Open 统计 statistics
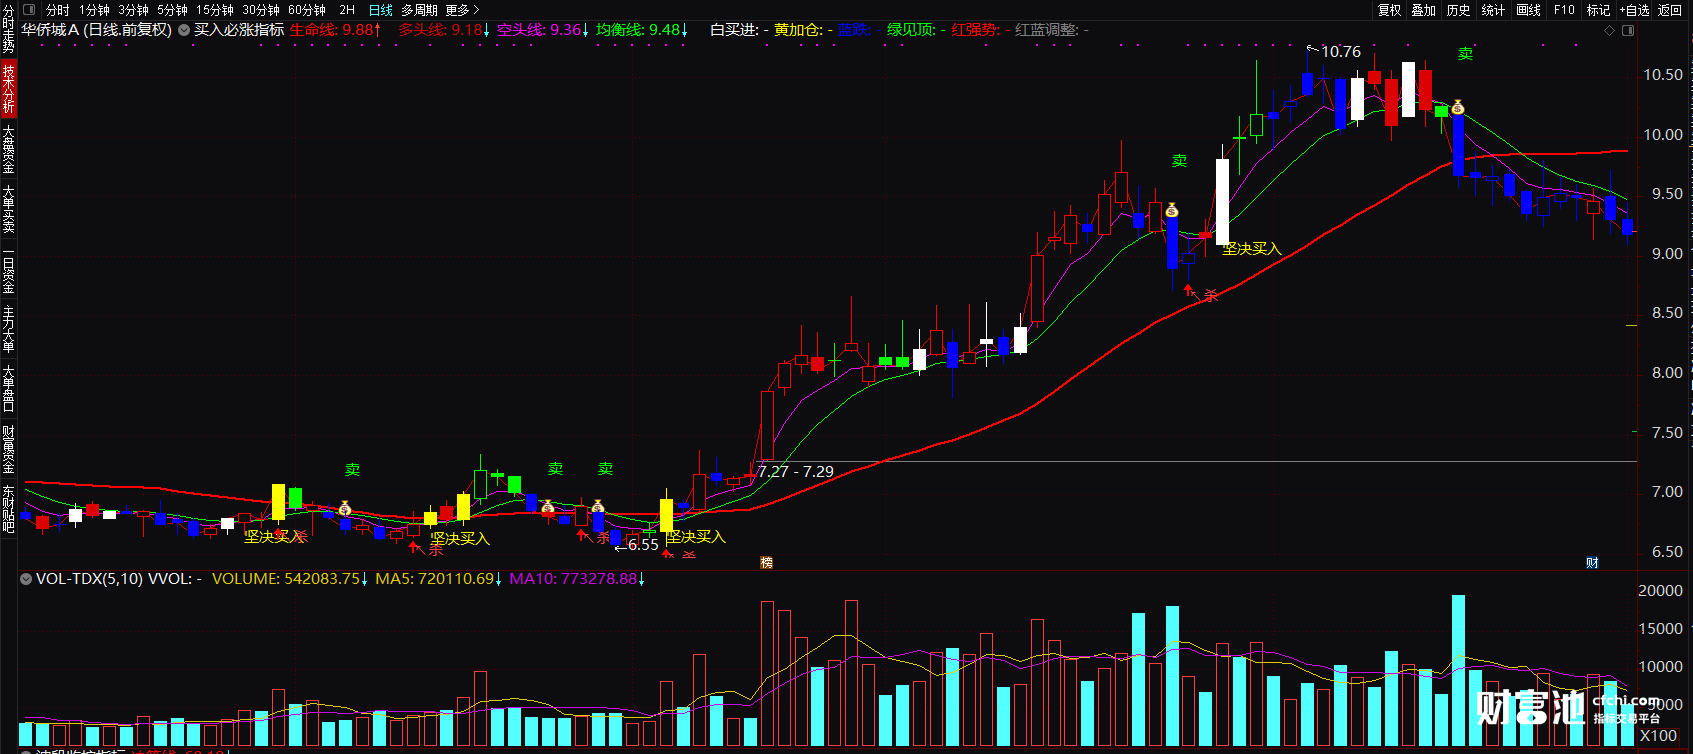This screenshot has width=1693, height=754. pyautogui.click(x=1494, y=10)
